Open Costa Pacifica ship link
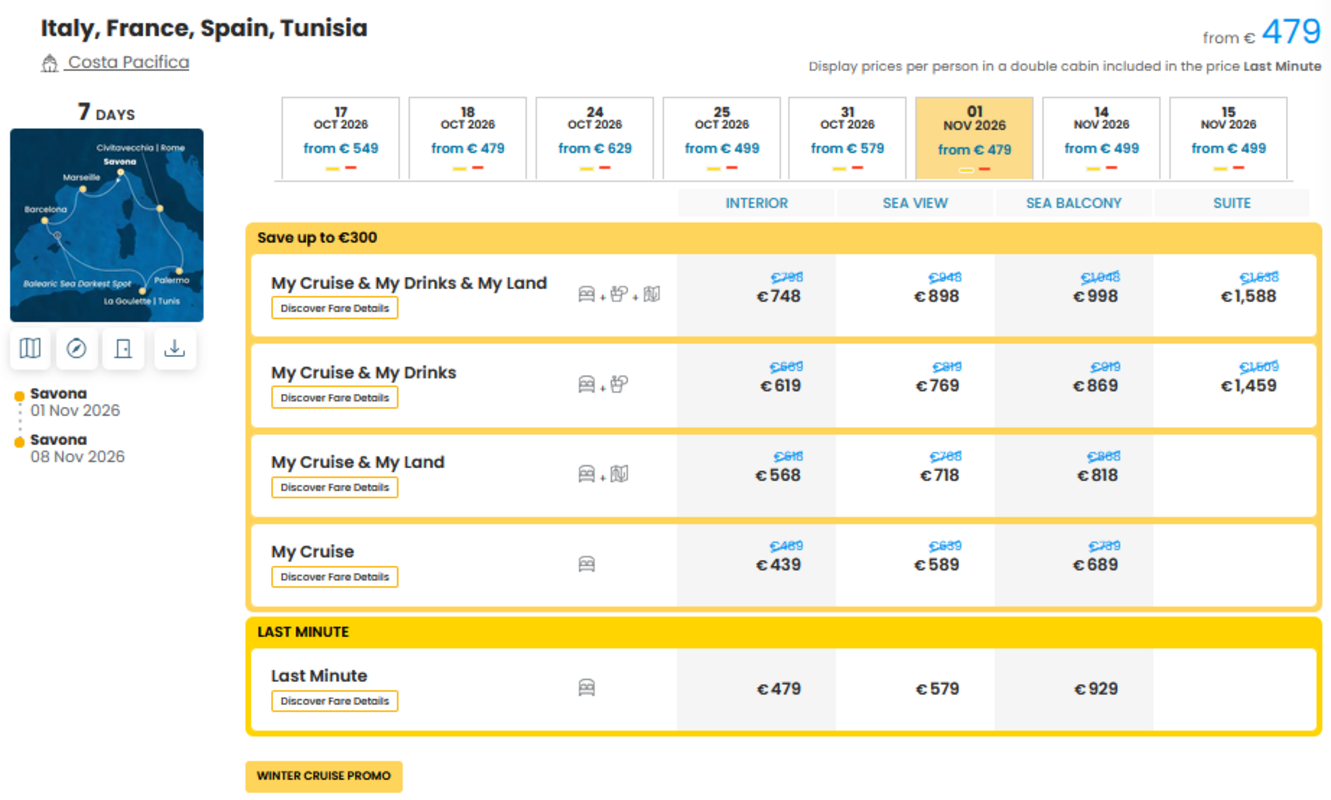Screen dimensions: 1331x800 128,62
